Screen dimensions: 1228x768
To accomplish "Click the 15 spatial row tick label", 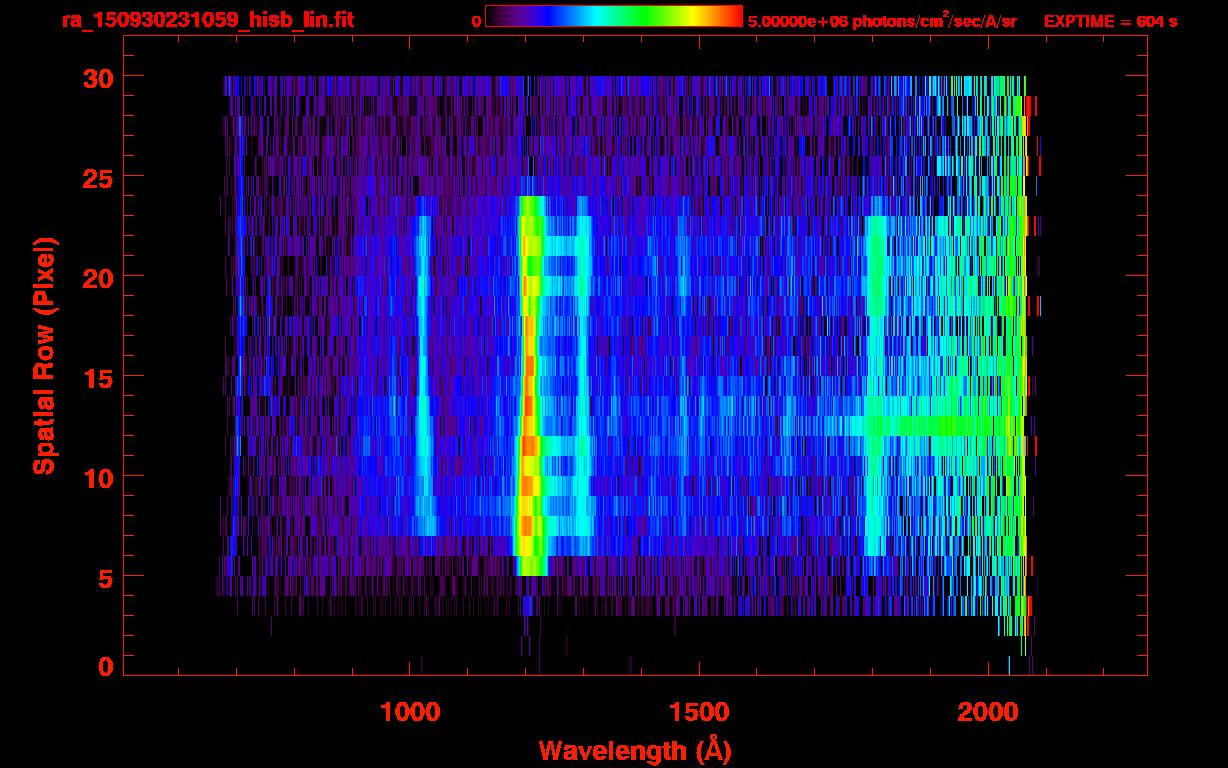I will (x=97, y=377).
